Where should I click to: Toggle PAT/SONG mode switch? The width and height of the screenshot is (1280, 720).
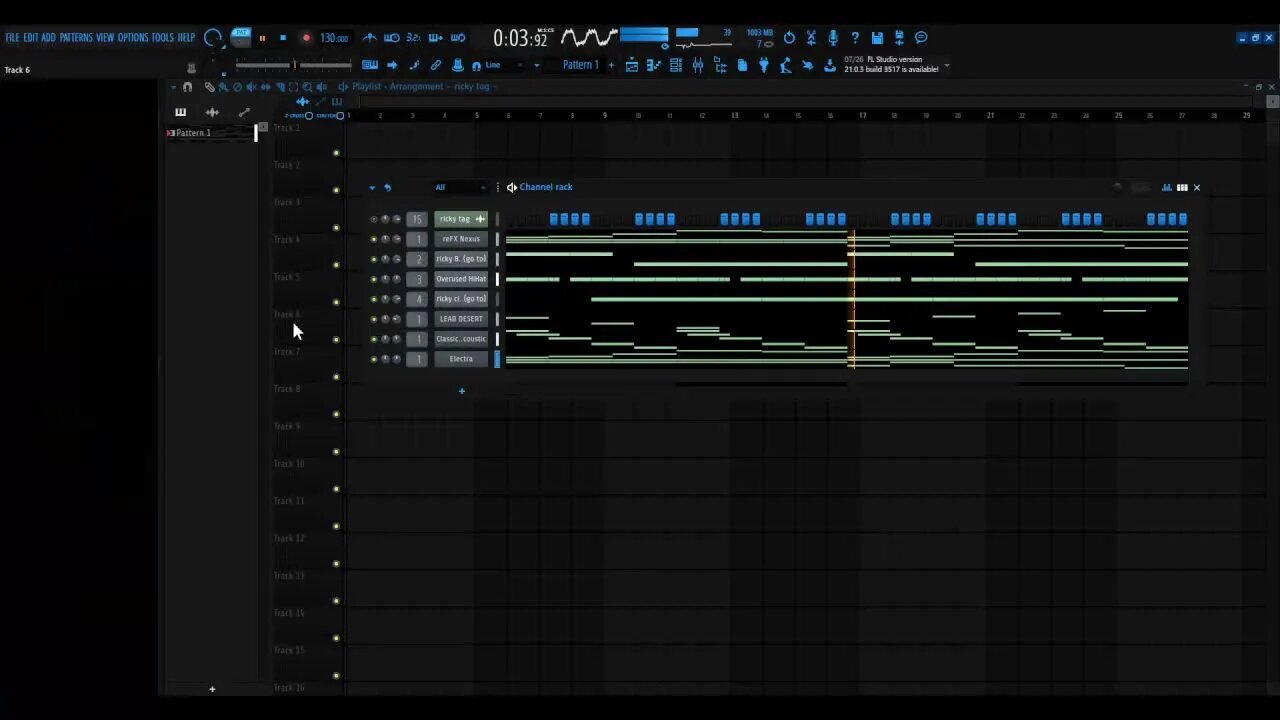[241, 37]
